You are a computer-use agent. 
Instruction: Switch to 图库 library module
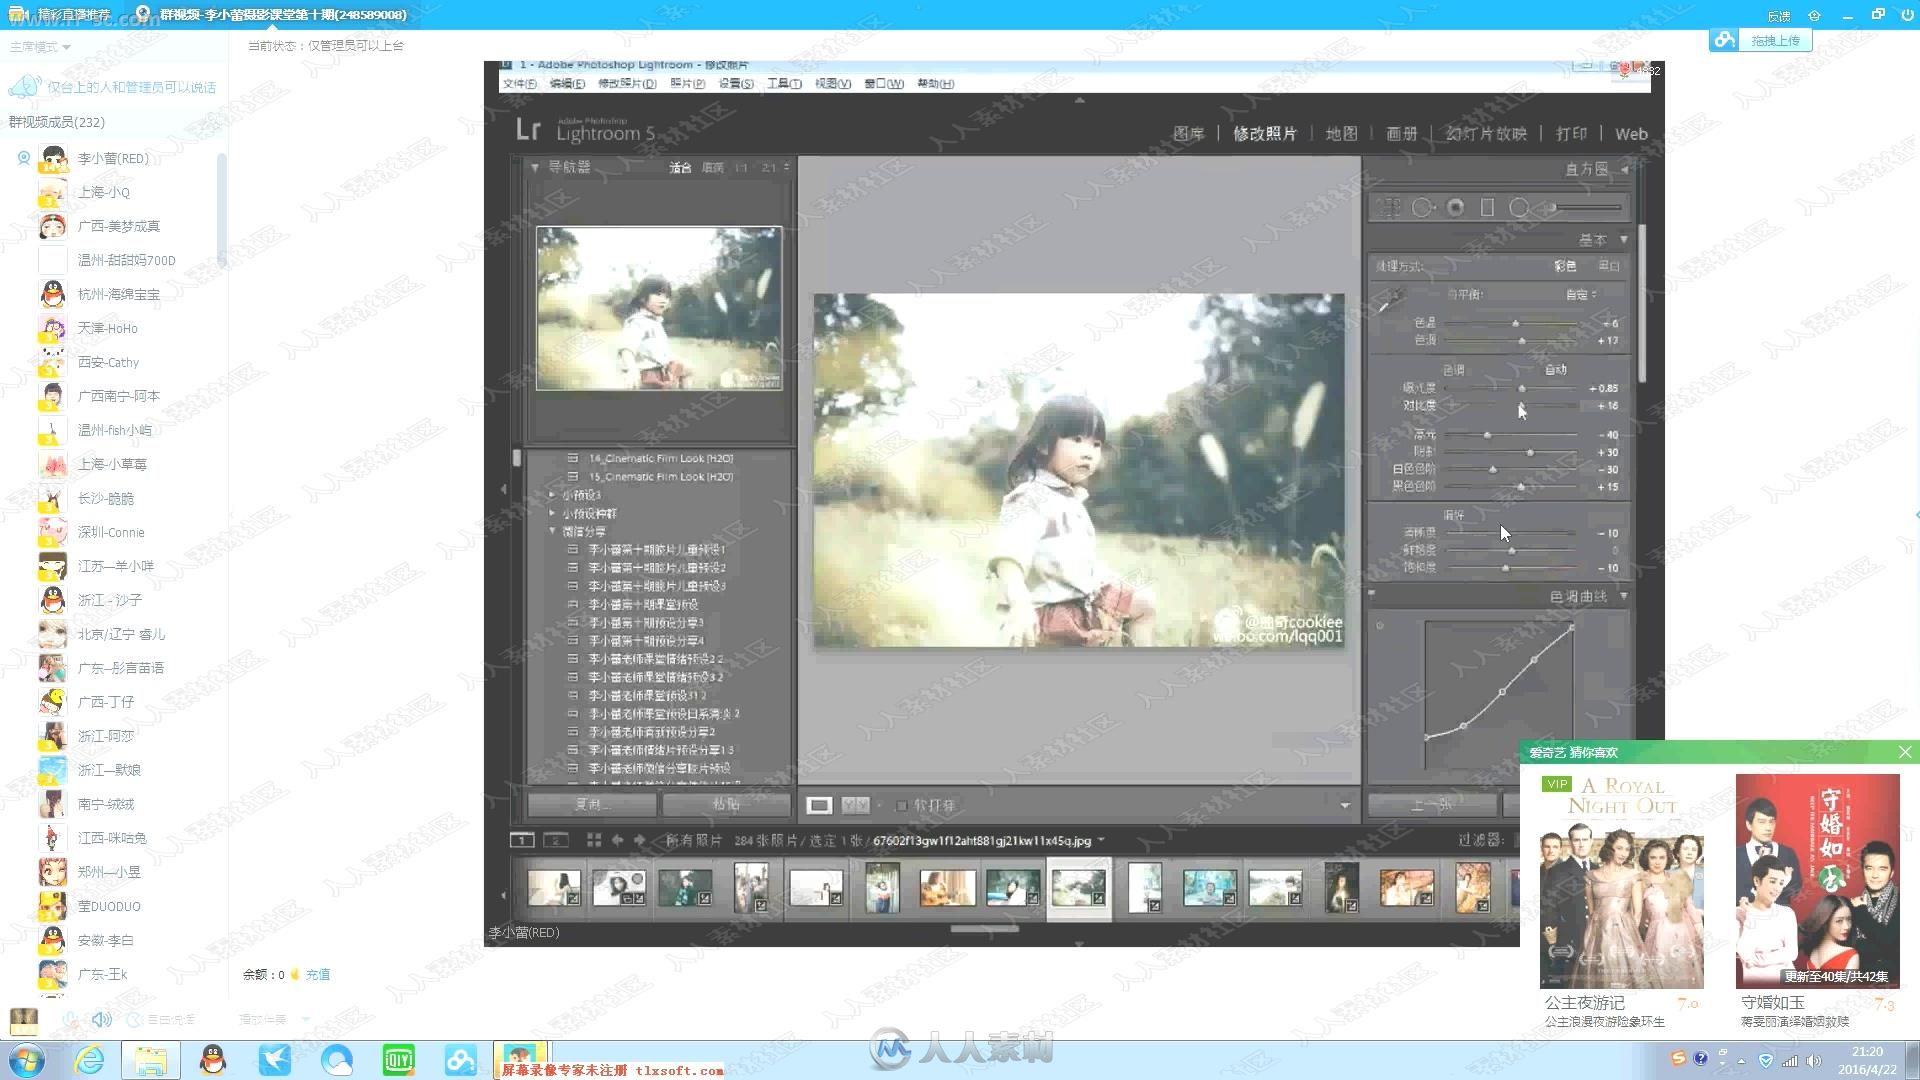pos(1188,134)
